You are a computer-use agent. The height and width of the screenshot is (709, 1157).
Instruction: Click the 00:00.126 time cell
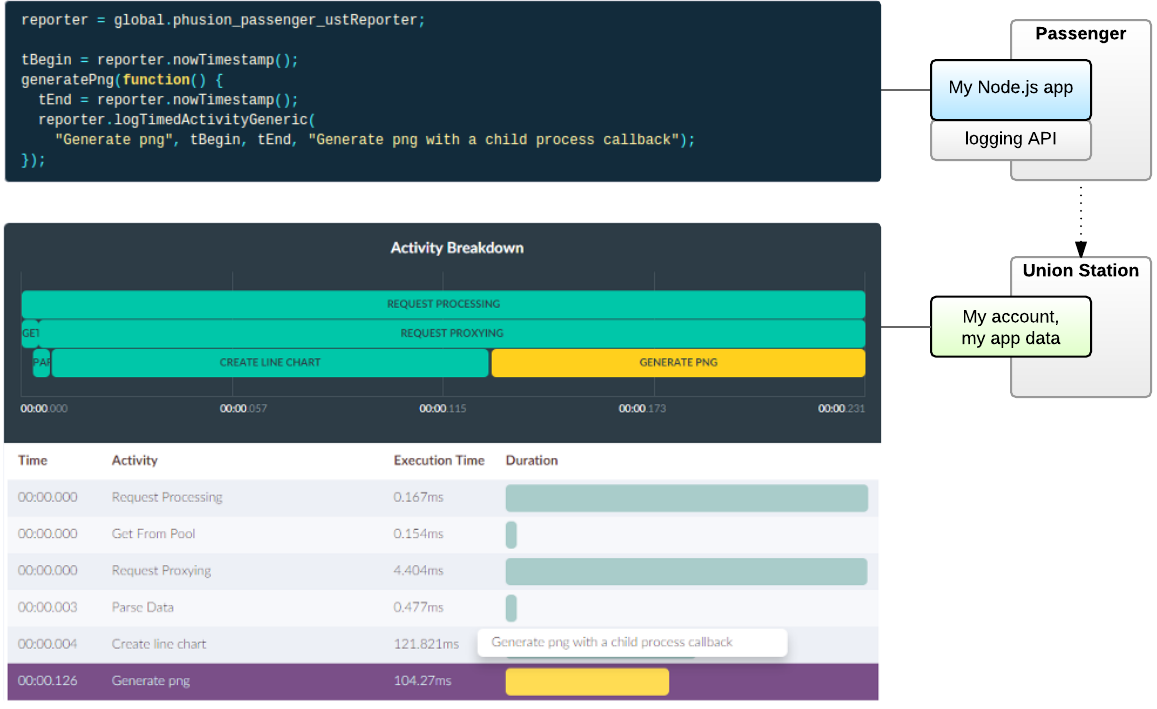point(47,681)
